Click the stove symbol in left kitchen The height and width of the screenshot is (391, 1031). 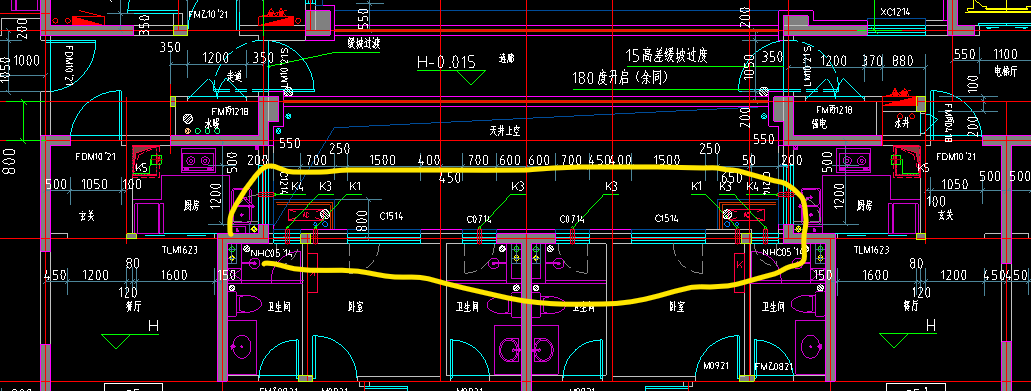pyautogui.click(x=199, y=160)
